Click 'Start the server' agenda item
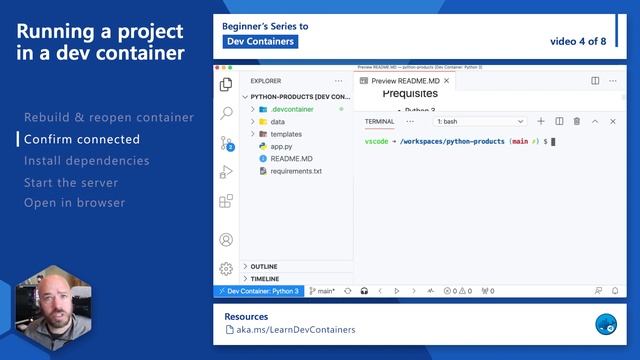The width and height of the screenshot is (640, 360). point(71,182)
